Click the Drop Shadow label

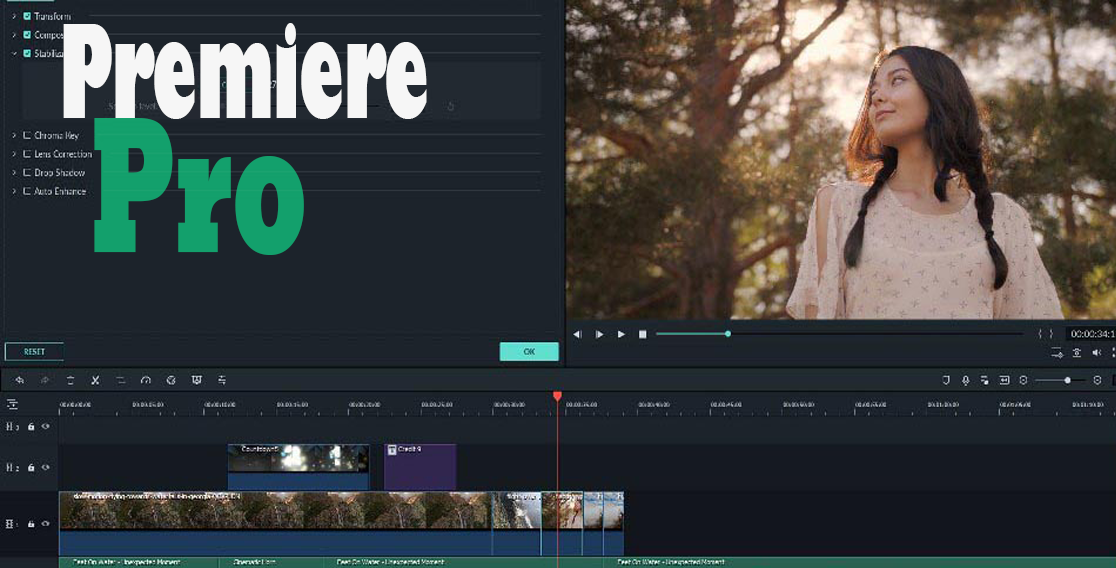tap(59, 172)
